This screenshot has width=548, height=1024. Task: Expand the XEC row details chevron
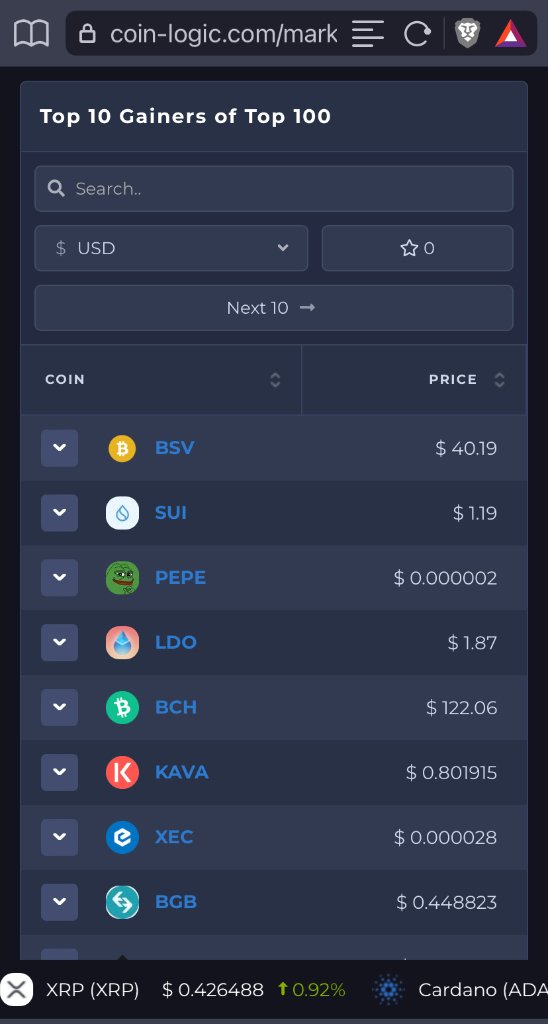coord(59,838)
